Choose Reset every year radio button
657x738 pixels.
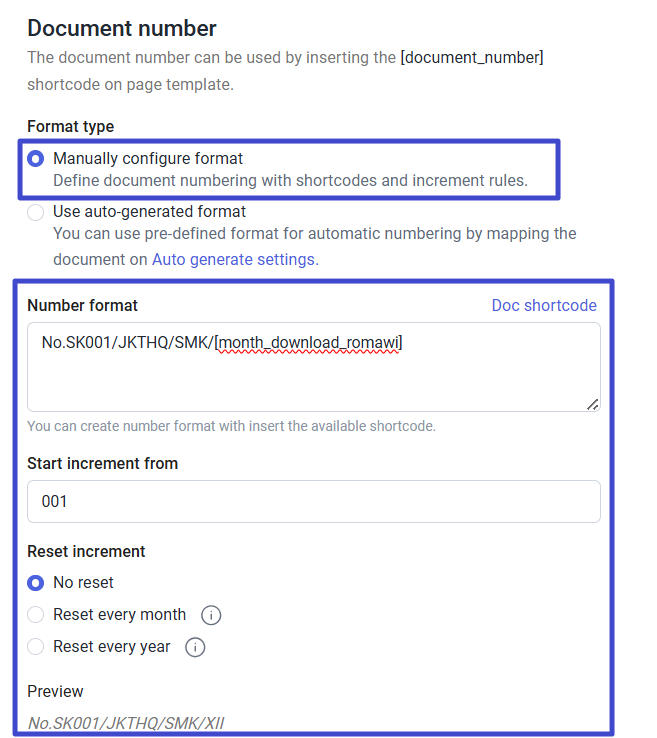(x=36, y=647)
